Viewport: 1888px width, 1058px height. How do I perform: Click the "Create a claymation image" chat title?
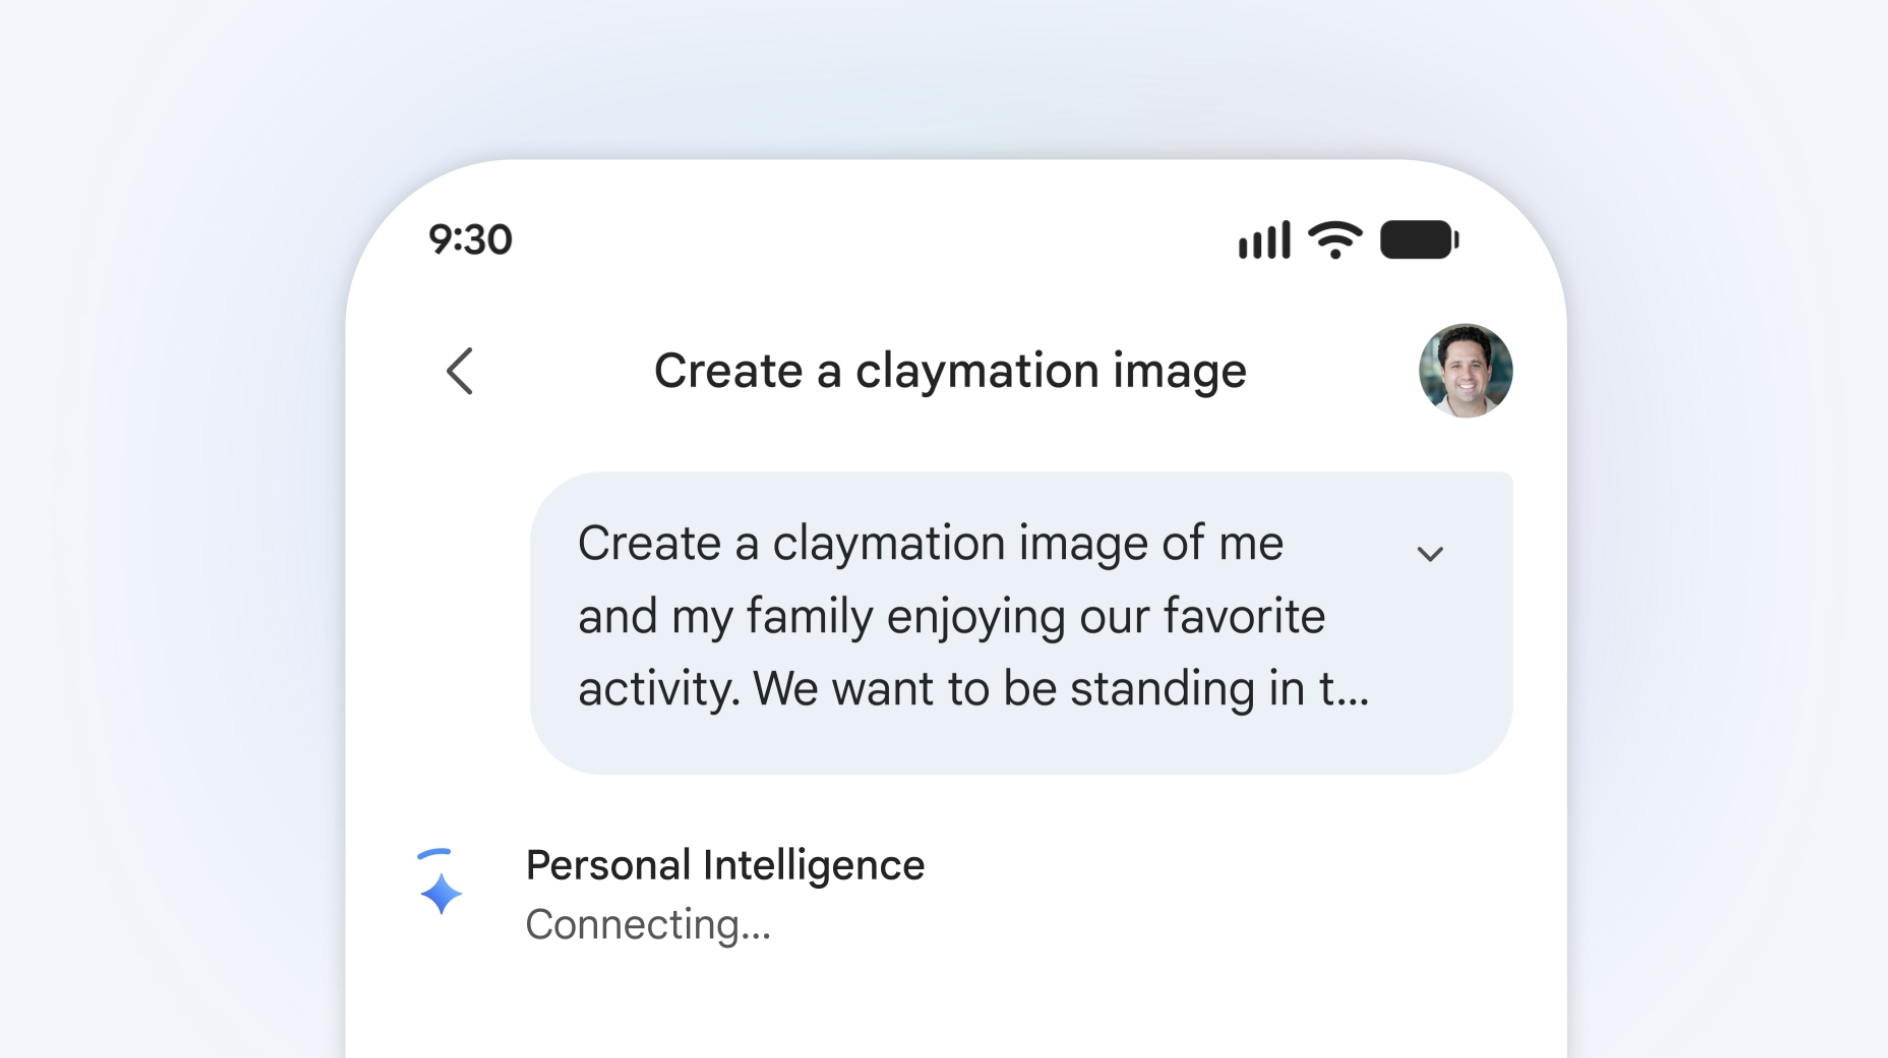coord(950,371)
